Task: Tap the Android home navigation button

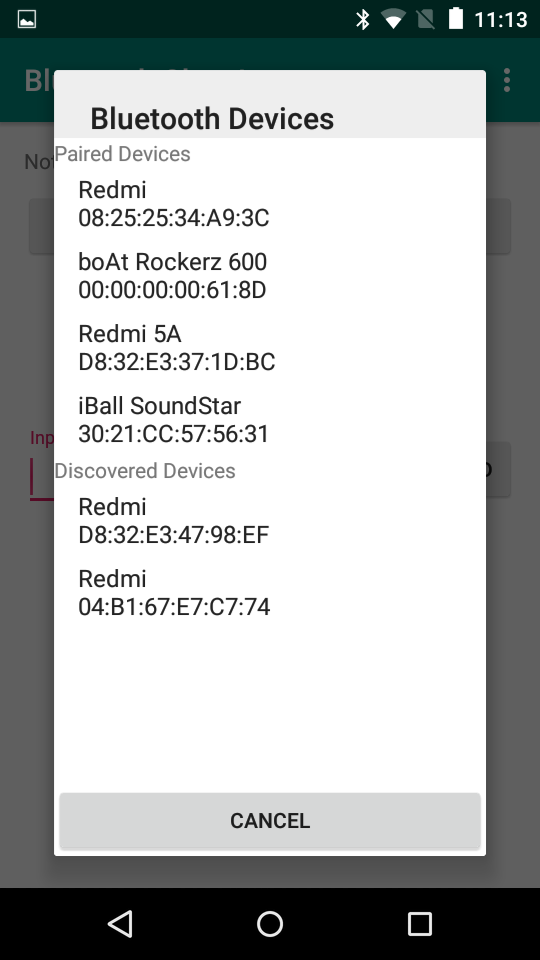Action: (270, 923)
